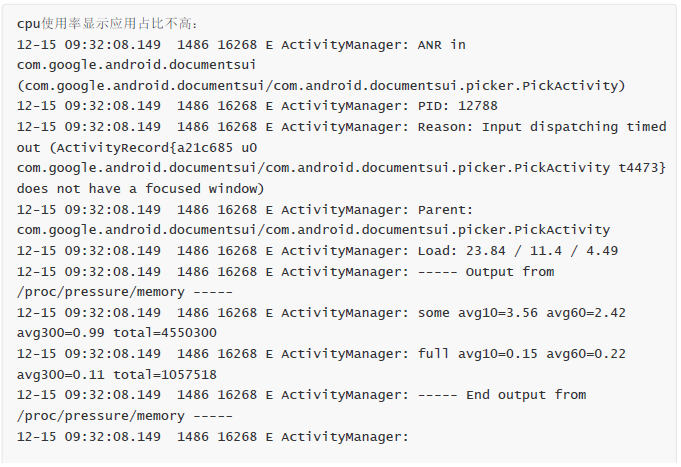This screenshot has width=681, height=467.
Task: Click "does not have a focused window)" line
Action: click(x=140, y=188)
